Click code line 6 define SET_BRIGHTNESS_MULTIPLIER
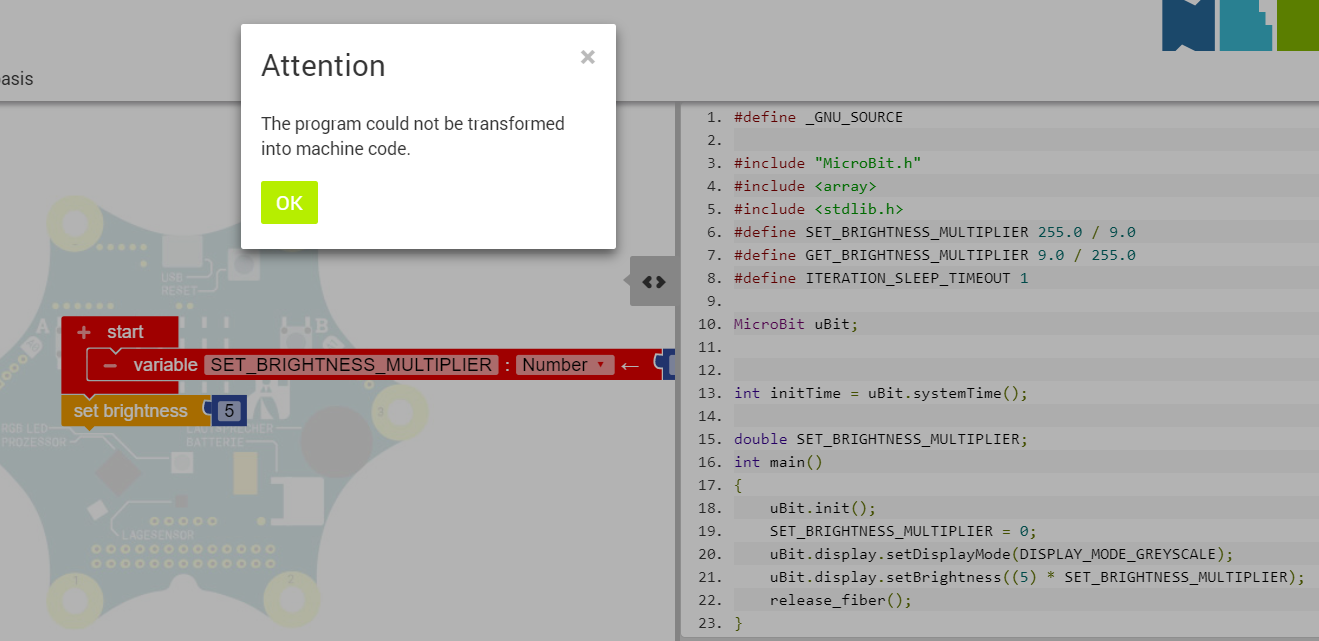This screenshot has height=641, width=1319. [x=934, y=232]
